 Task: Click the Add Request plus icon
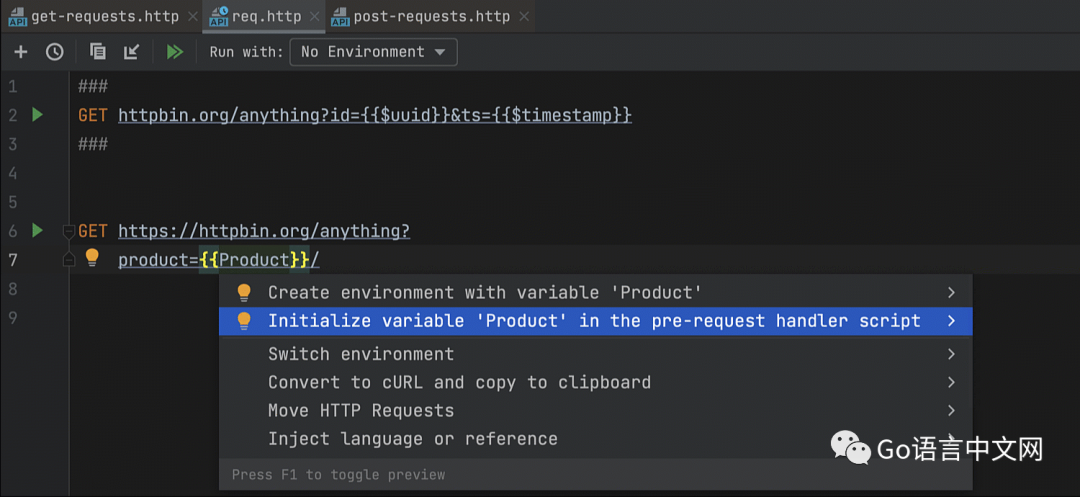(20, 52)
